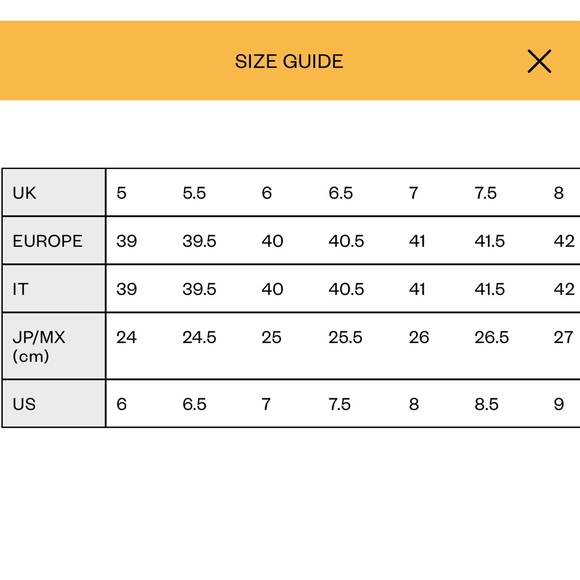
Task: Click UK size 7.5 cell
Action: [486, 193]
